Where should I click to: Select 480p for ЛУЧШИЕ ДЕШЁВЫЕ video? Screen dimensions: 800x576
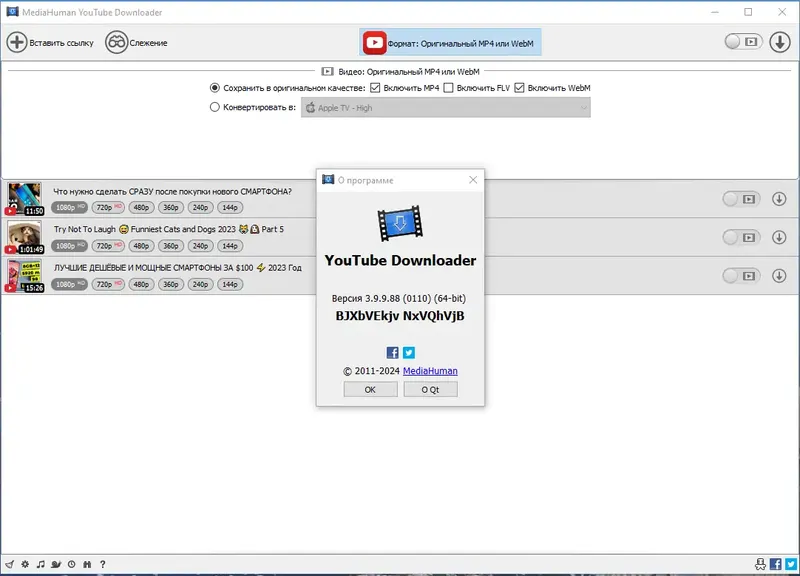point(141,284)
